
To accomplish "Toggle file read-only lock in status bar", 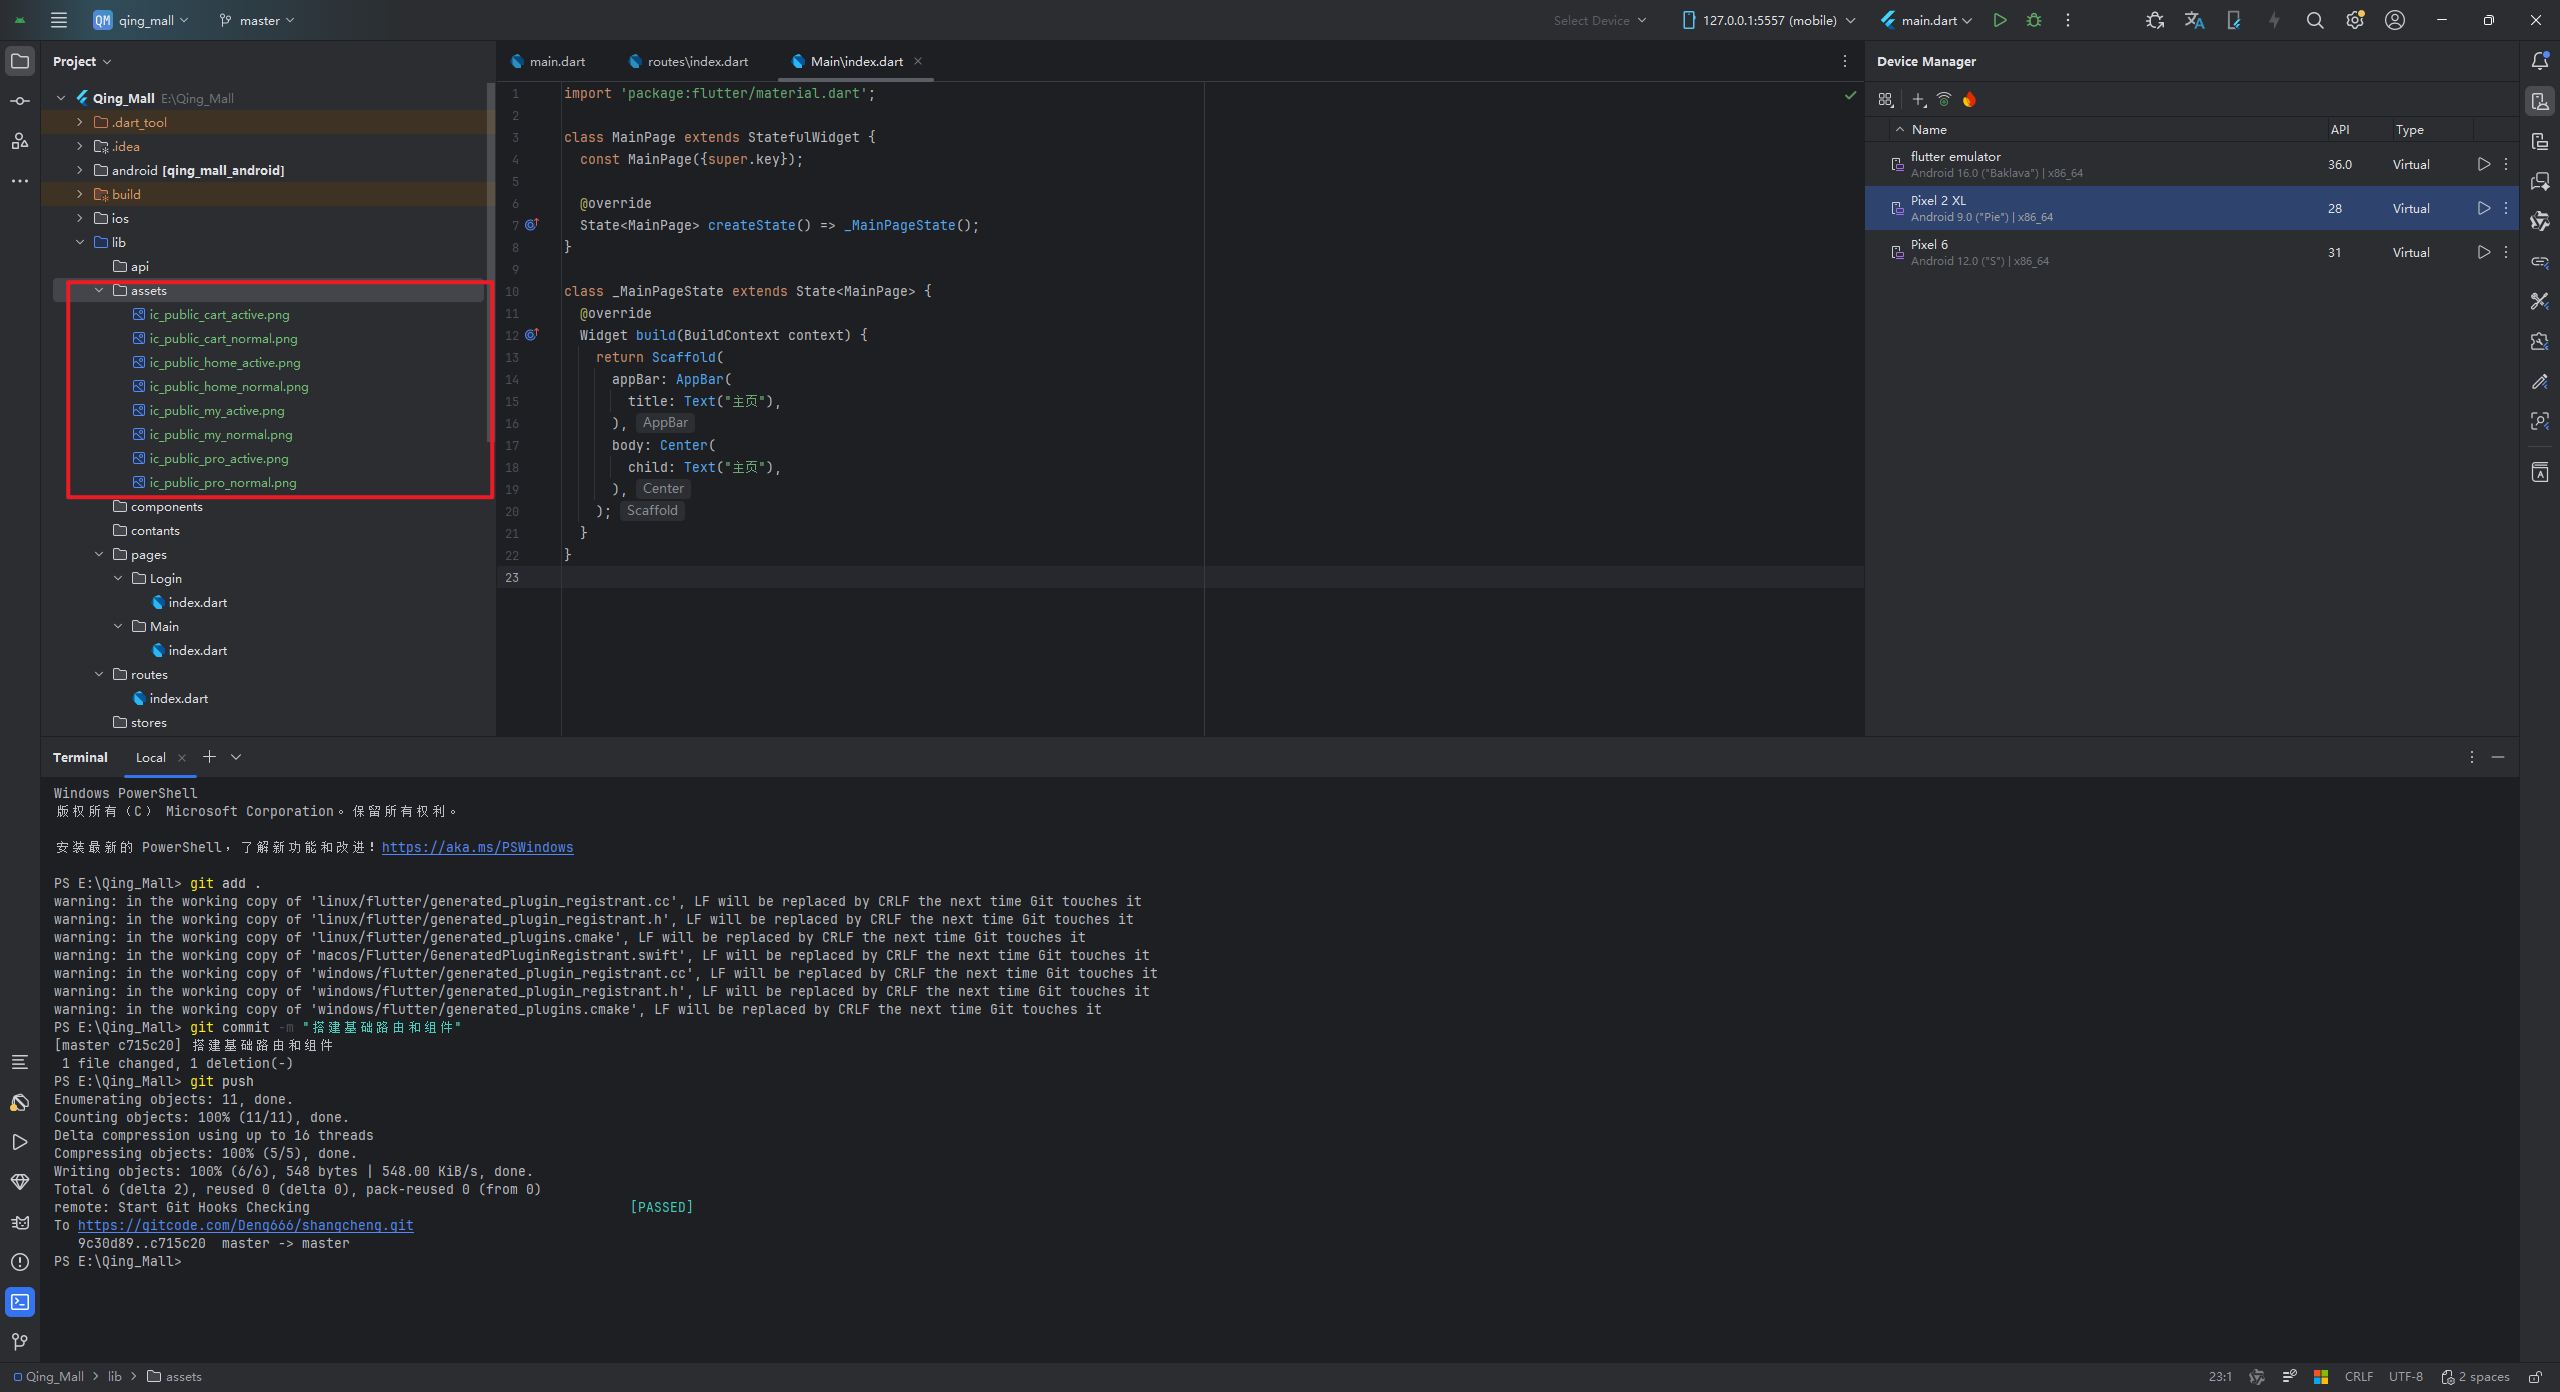I will tap(2535, 1376).
